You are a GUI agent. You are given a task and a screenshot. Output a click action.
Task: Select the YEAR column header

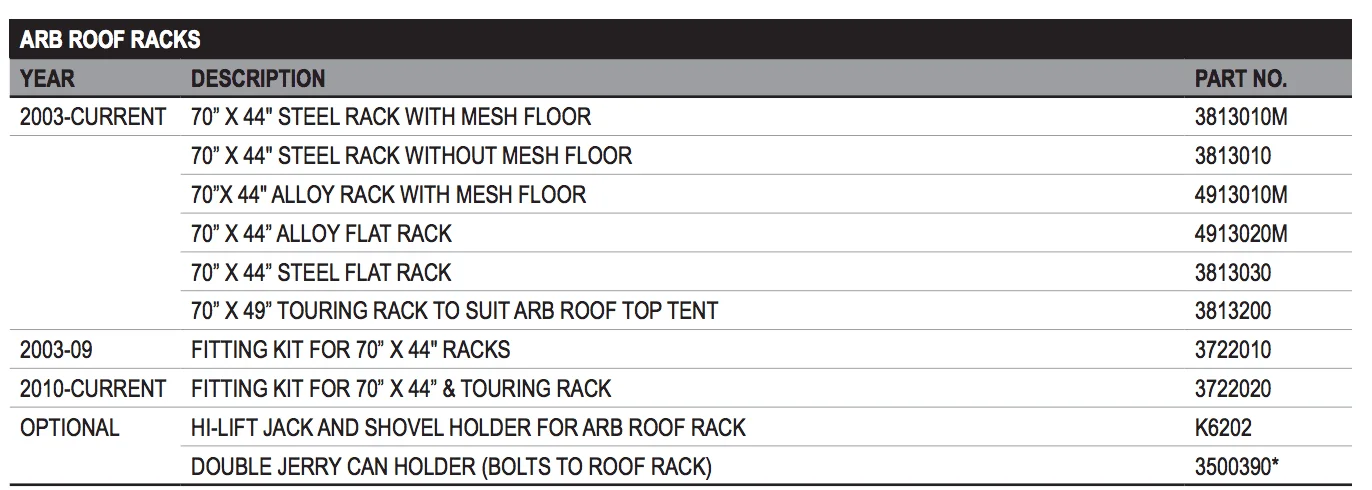click(x=47, y=78)
